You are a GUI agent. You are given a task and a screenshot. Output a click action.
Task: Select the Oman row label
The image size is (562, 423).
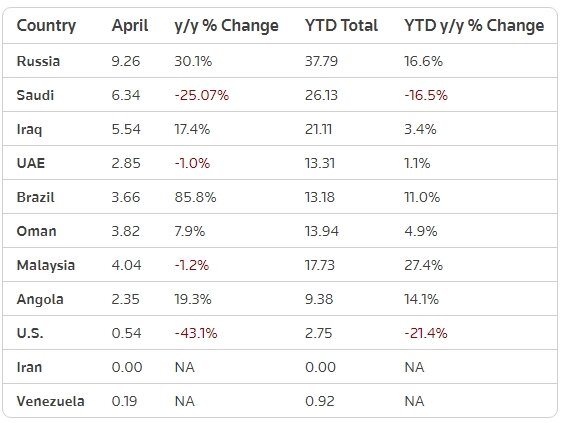click(x=37, y=232)
